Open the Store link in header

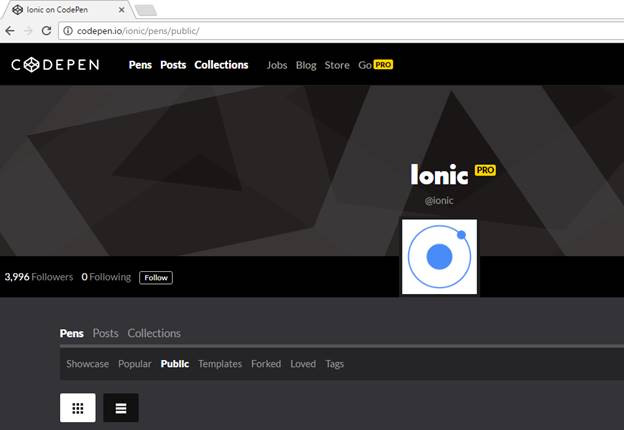tap(337, 65)
